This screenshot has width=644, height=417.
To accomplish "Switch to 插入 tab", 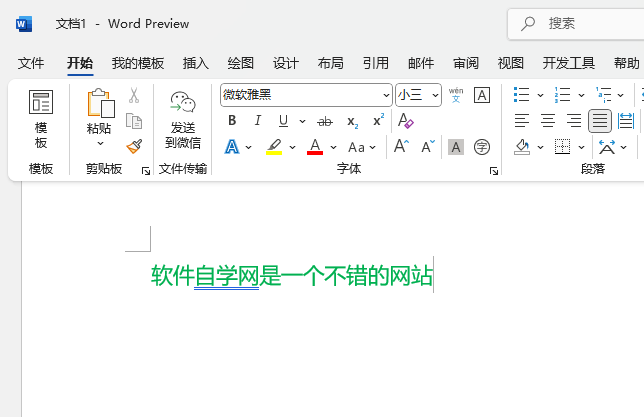I will pyautogui.click(x=196, y=63).
